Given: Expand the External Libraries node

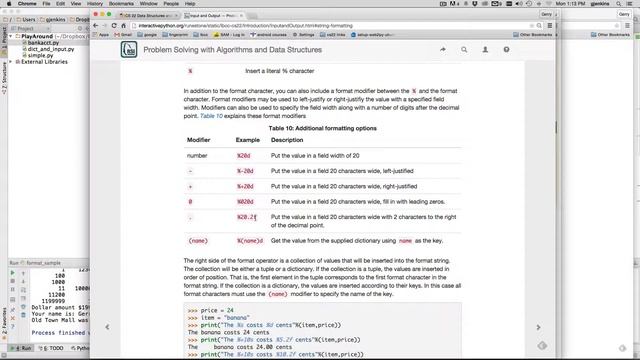Looking at the screenshot, I should pyautogui.click(x=11, y=62).
